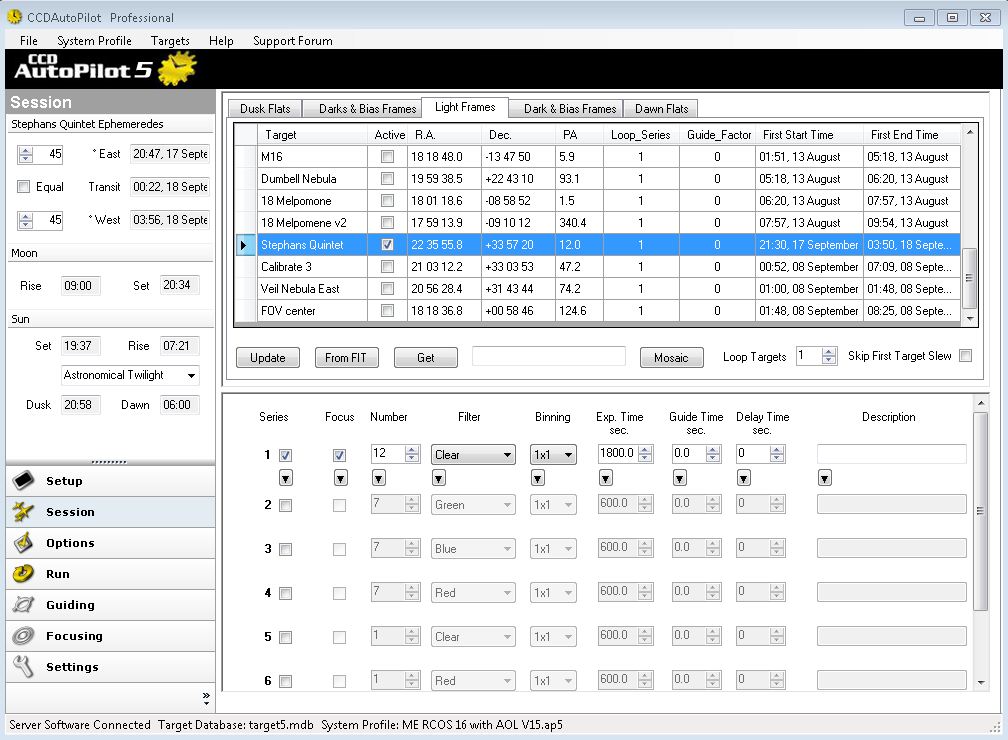
Task: Click the Target column header
Action: 312,134
